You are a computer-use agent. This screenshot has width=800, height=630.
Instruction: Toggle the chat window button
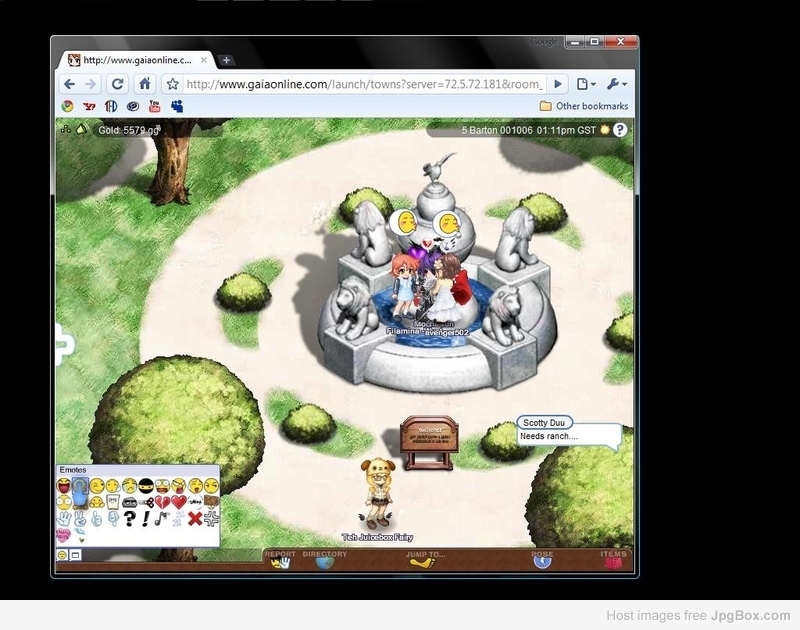click(x=75, y=555)
